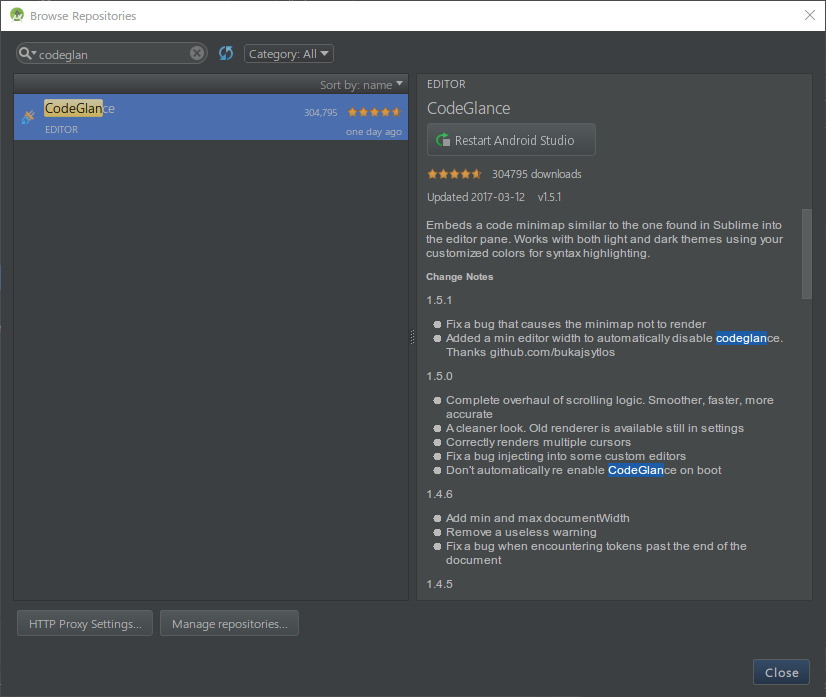Click the EDITOR category label in details panel

[x=446, y=84]
